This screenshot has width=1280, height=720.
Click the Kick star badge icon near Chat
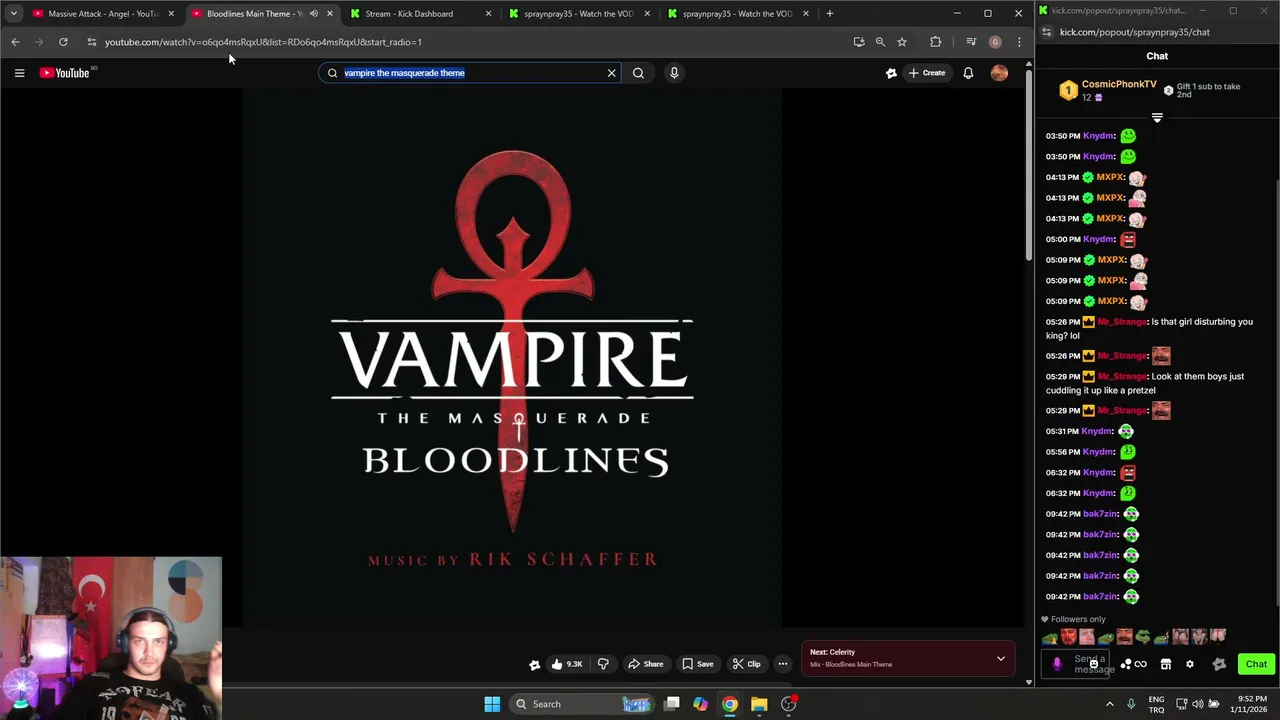1219,664
